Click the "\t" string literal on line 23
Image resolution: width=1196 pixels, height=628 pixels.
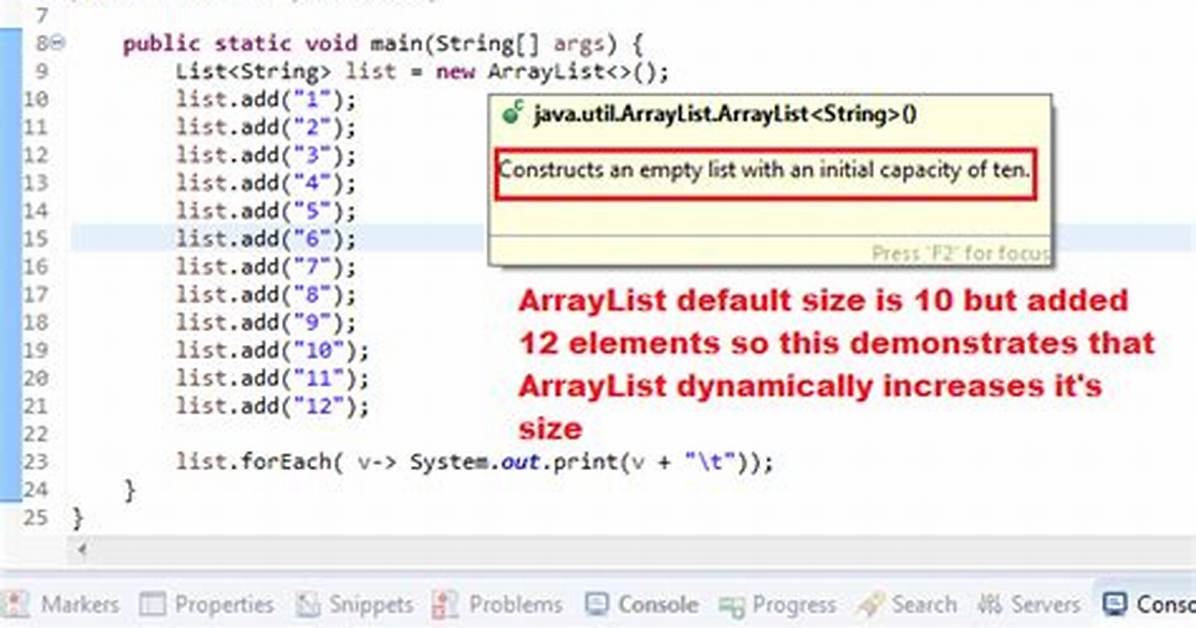(x=709, y=462)
